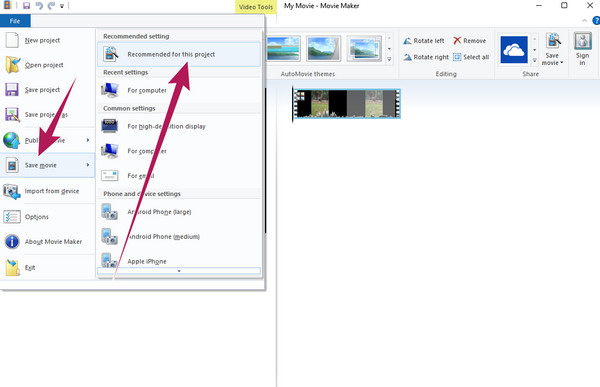Select the video clip on the timeline
Image resolution: width=600 pixels, height=387 pixels.
[347, 103]
